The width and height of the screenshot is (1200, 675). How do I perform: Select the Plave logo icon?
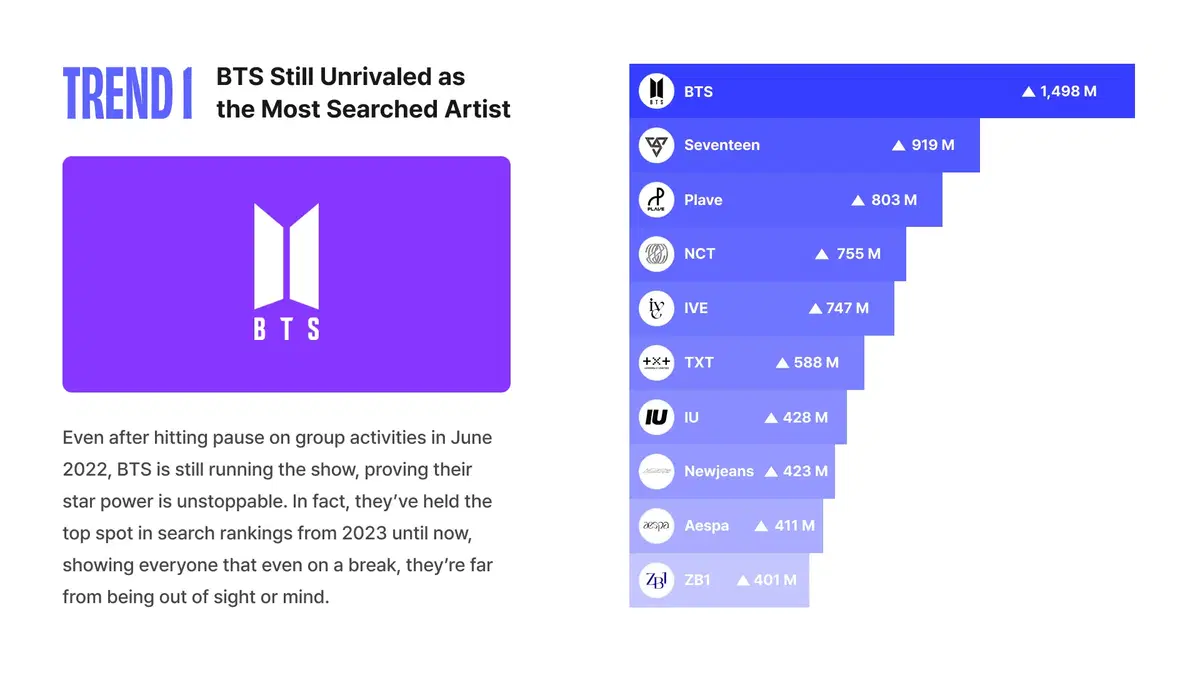[x=656, y=200]
